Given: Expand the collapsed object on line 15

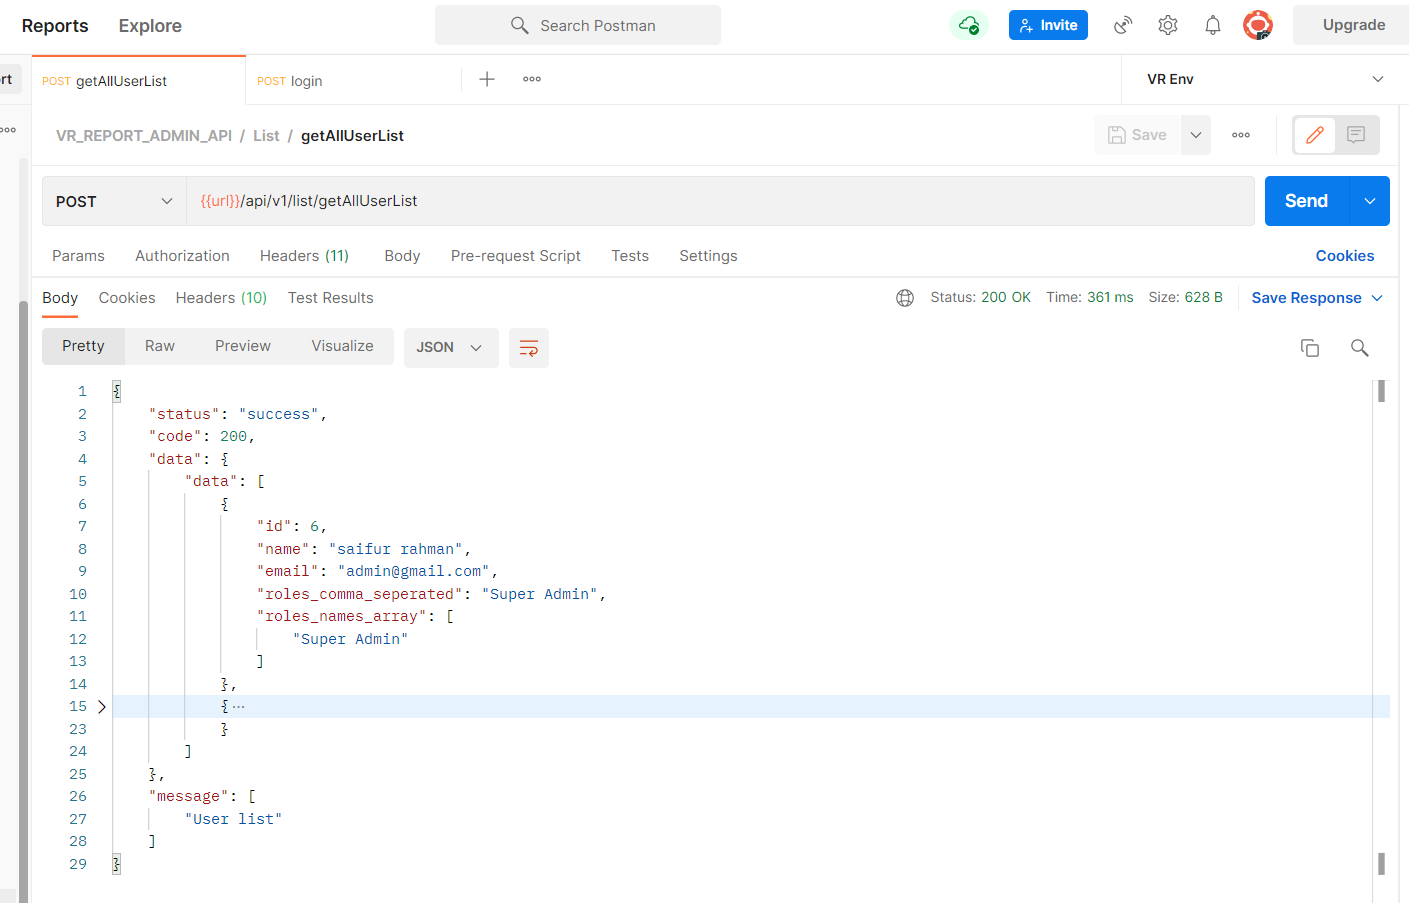Looking at the screenshot, I should pos(102,707).
